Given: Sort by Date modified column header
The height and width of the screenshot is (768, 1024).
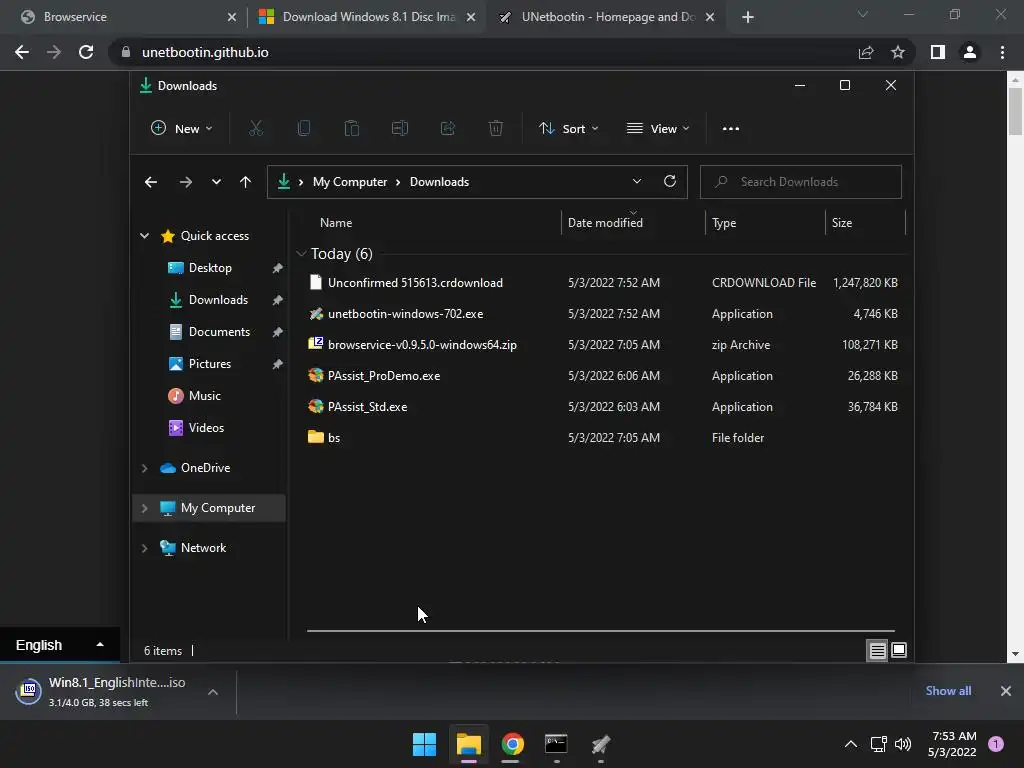Looking at the screenshot, I should (605, 223).
